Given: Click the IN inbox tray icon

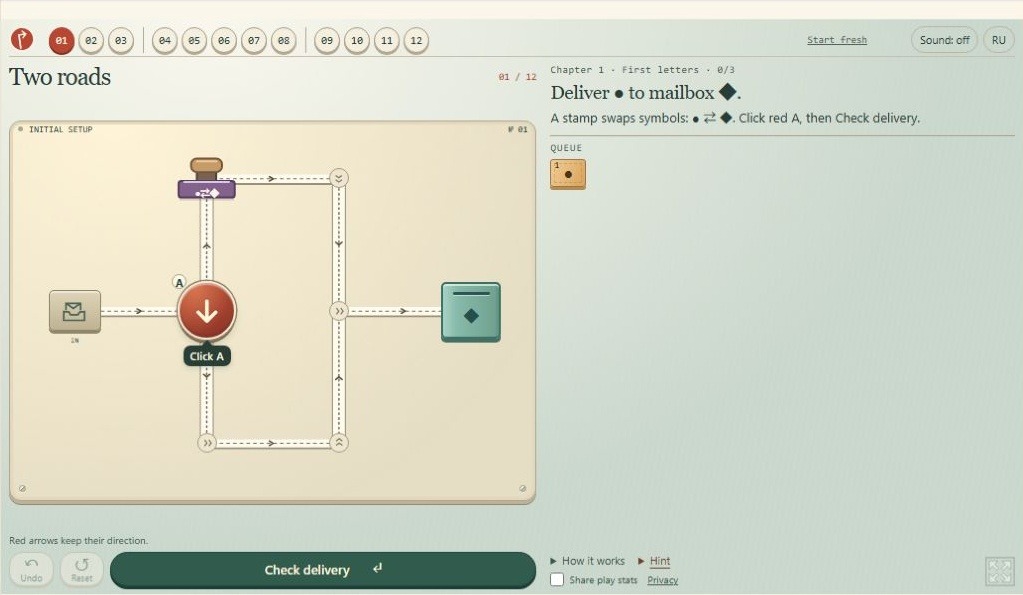Looking at the screenshot, I should coord(75,312).
